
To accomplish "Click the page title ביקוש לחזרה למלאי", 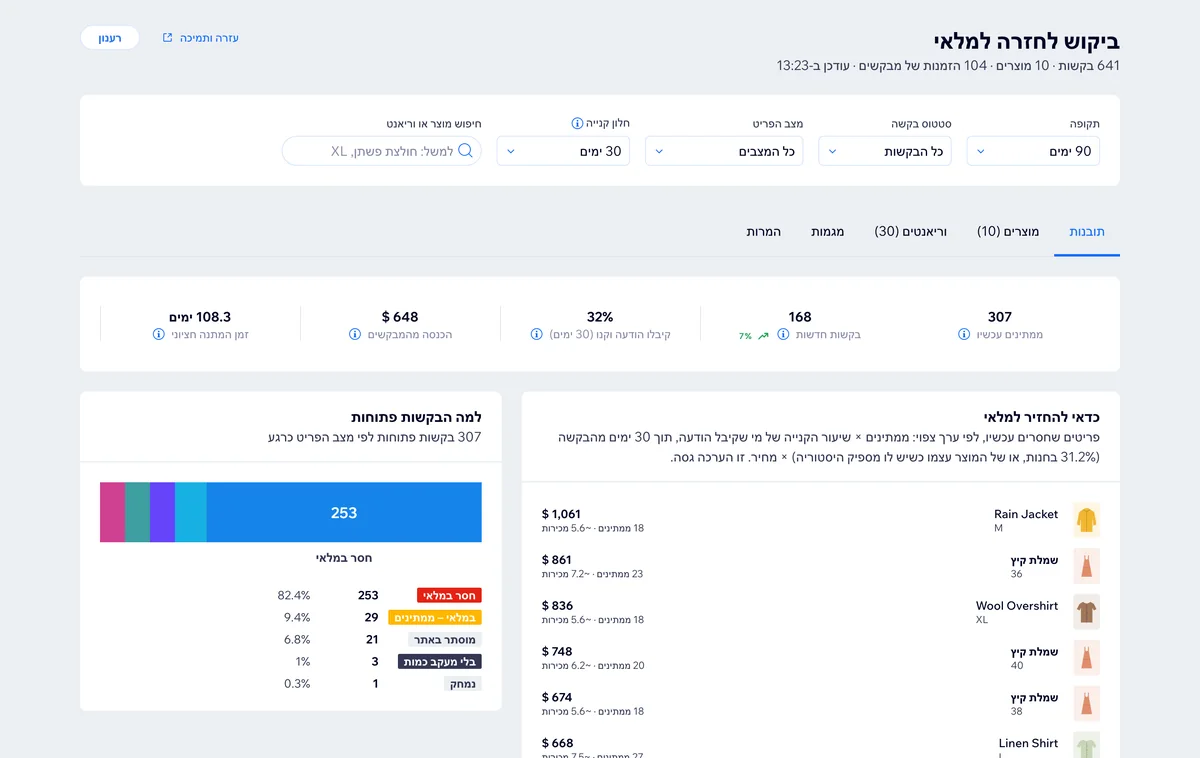I will pyautogui.click(x=1026, y=41).
